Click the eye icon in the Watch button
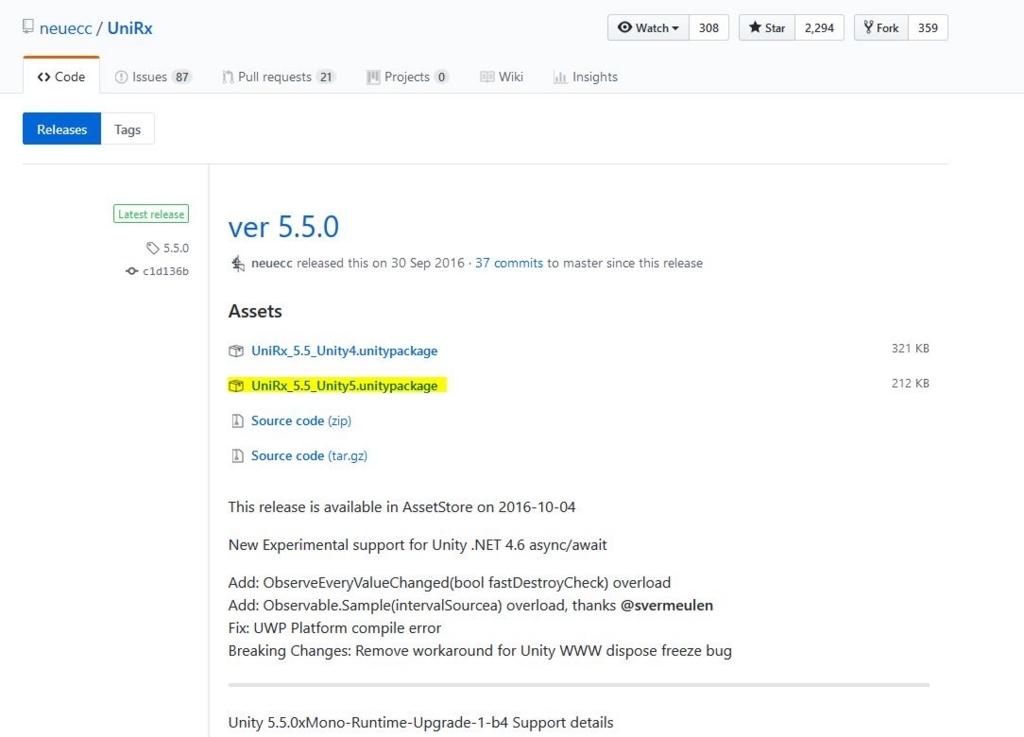The height and width of the screenshot is (737, 1024). click(x=624, y=27)
